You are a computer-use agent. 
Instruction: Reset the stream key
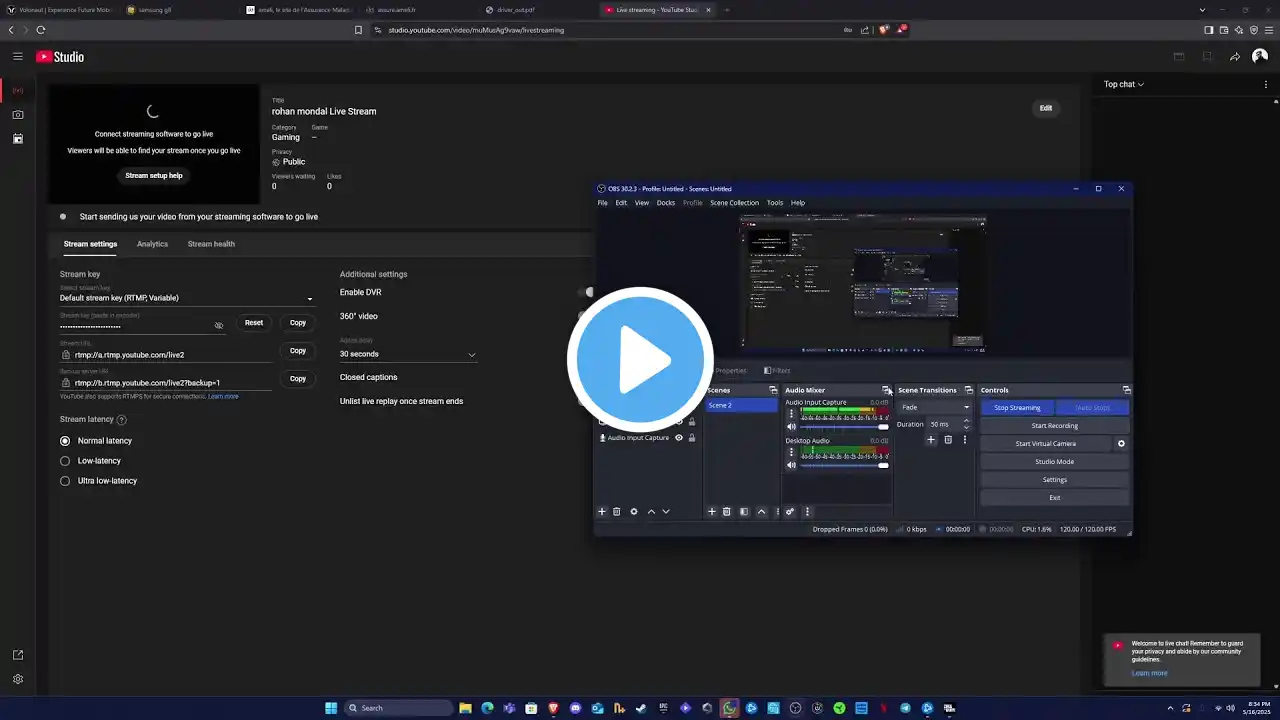[254, 323]
